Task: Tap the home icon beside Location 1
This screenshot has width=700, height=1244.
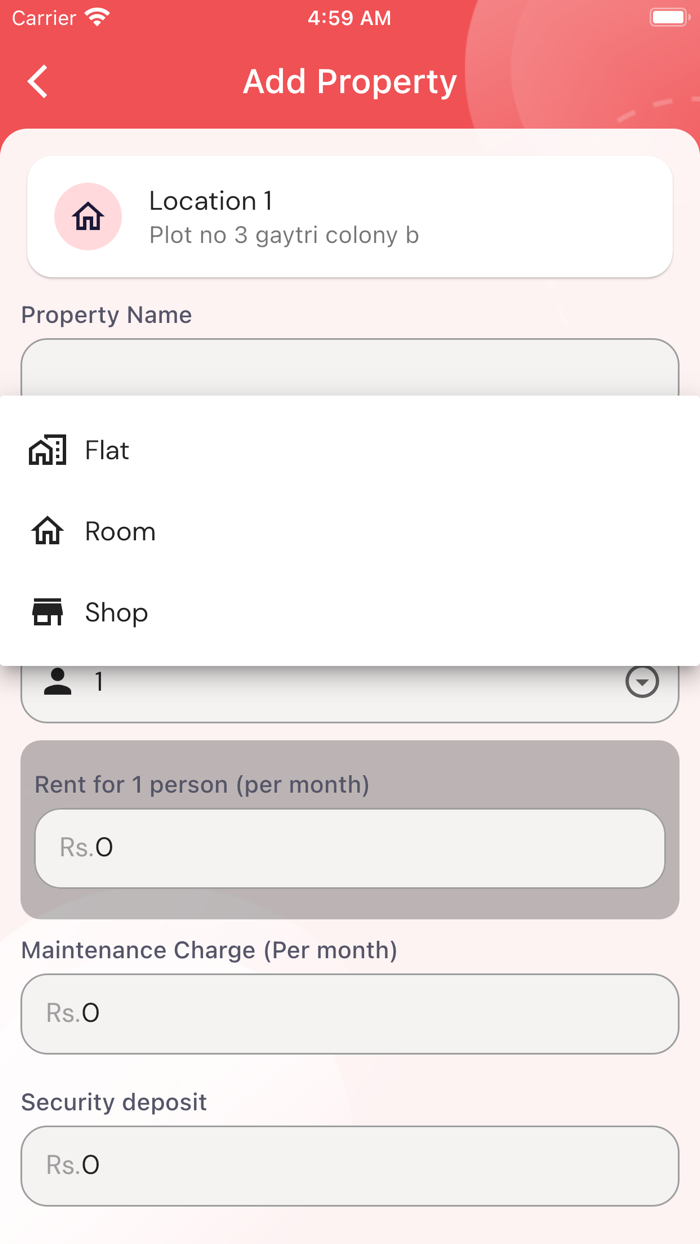Action: (x=88, y=216)
